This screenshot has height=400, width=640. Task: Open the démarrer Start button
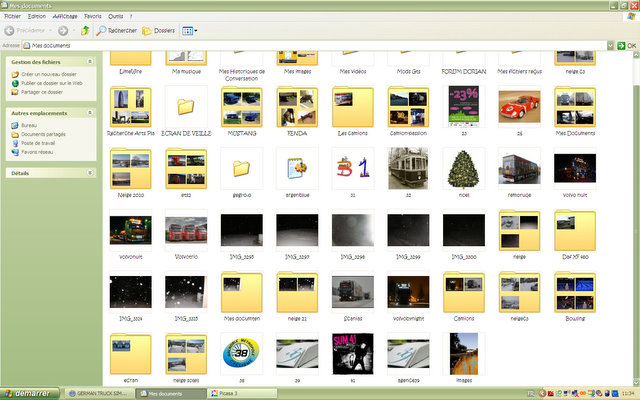pyautogui.click(x=29, y=393)
